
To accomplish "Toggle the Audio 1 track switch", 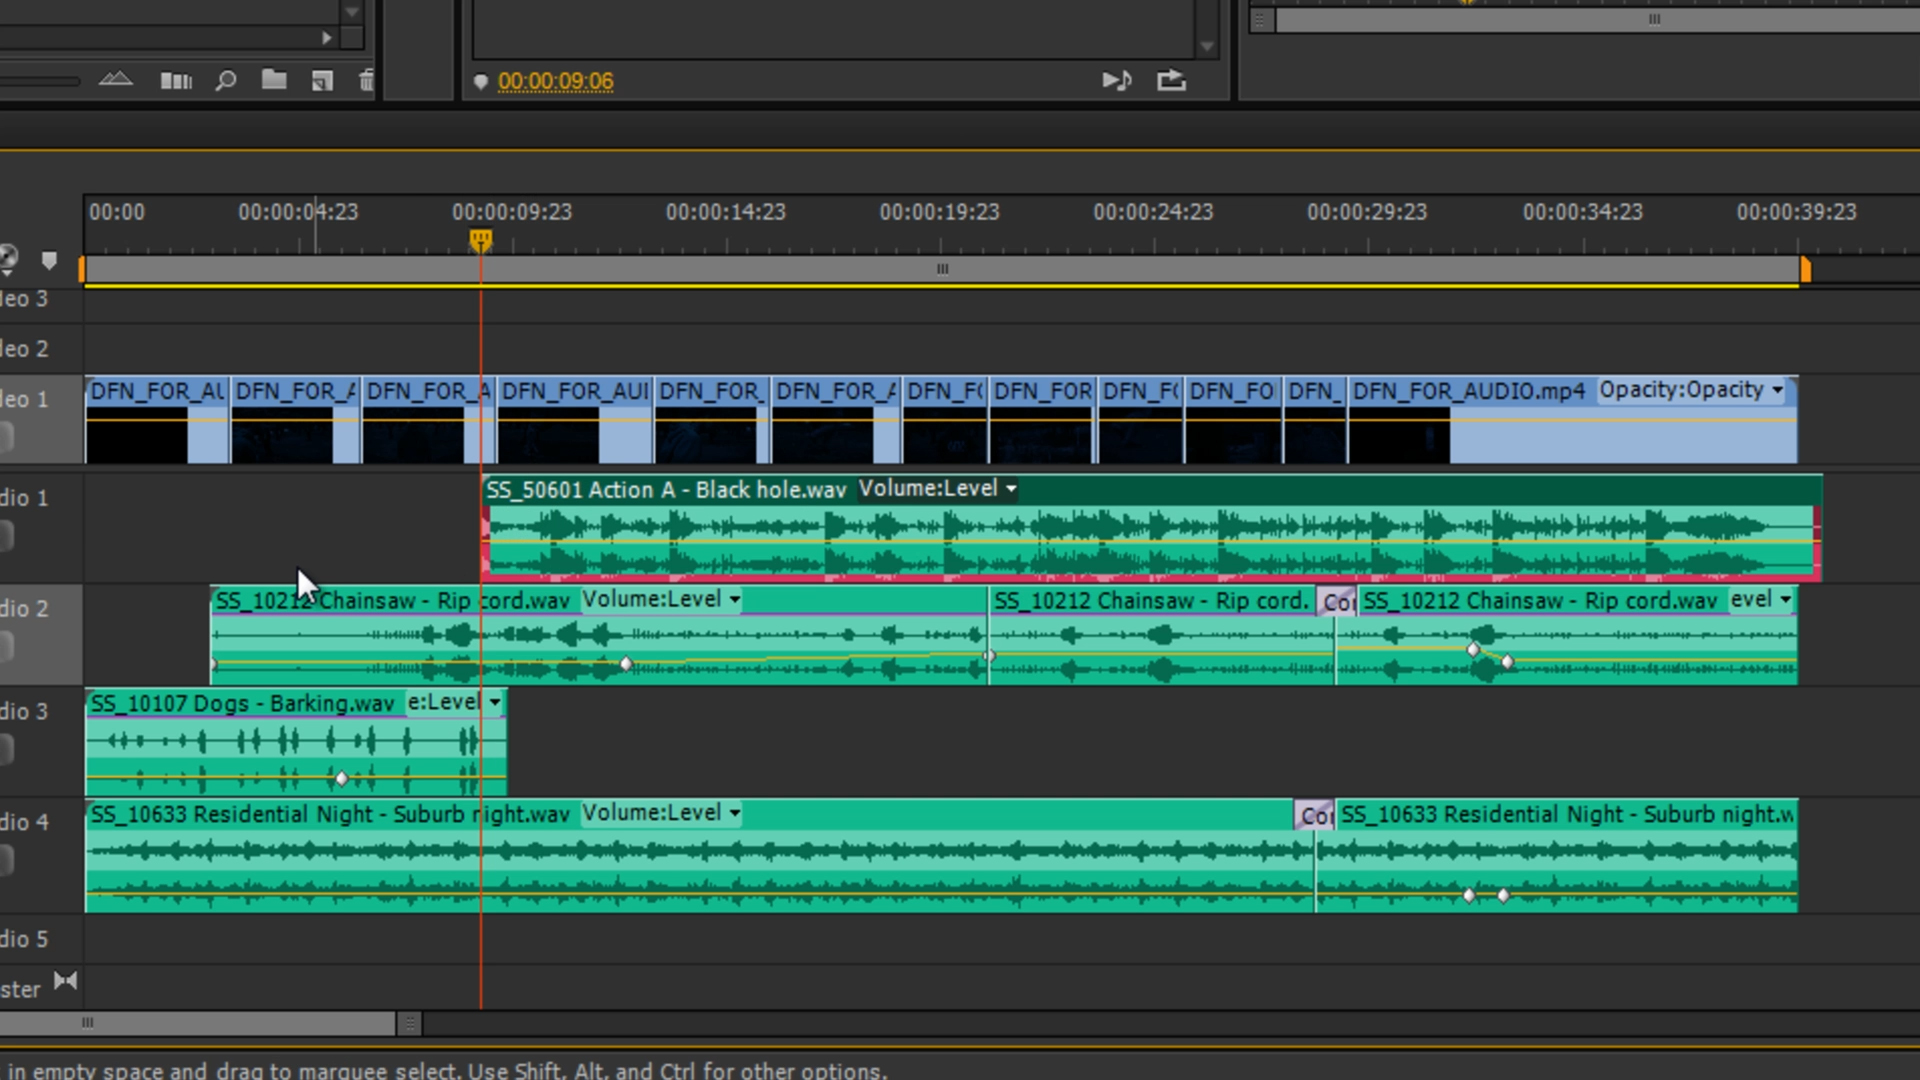I will 6,537.
